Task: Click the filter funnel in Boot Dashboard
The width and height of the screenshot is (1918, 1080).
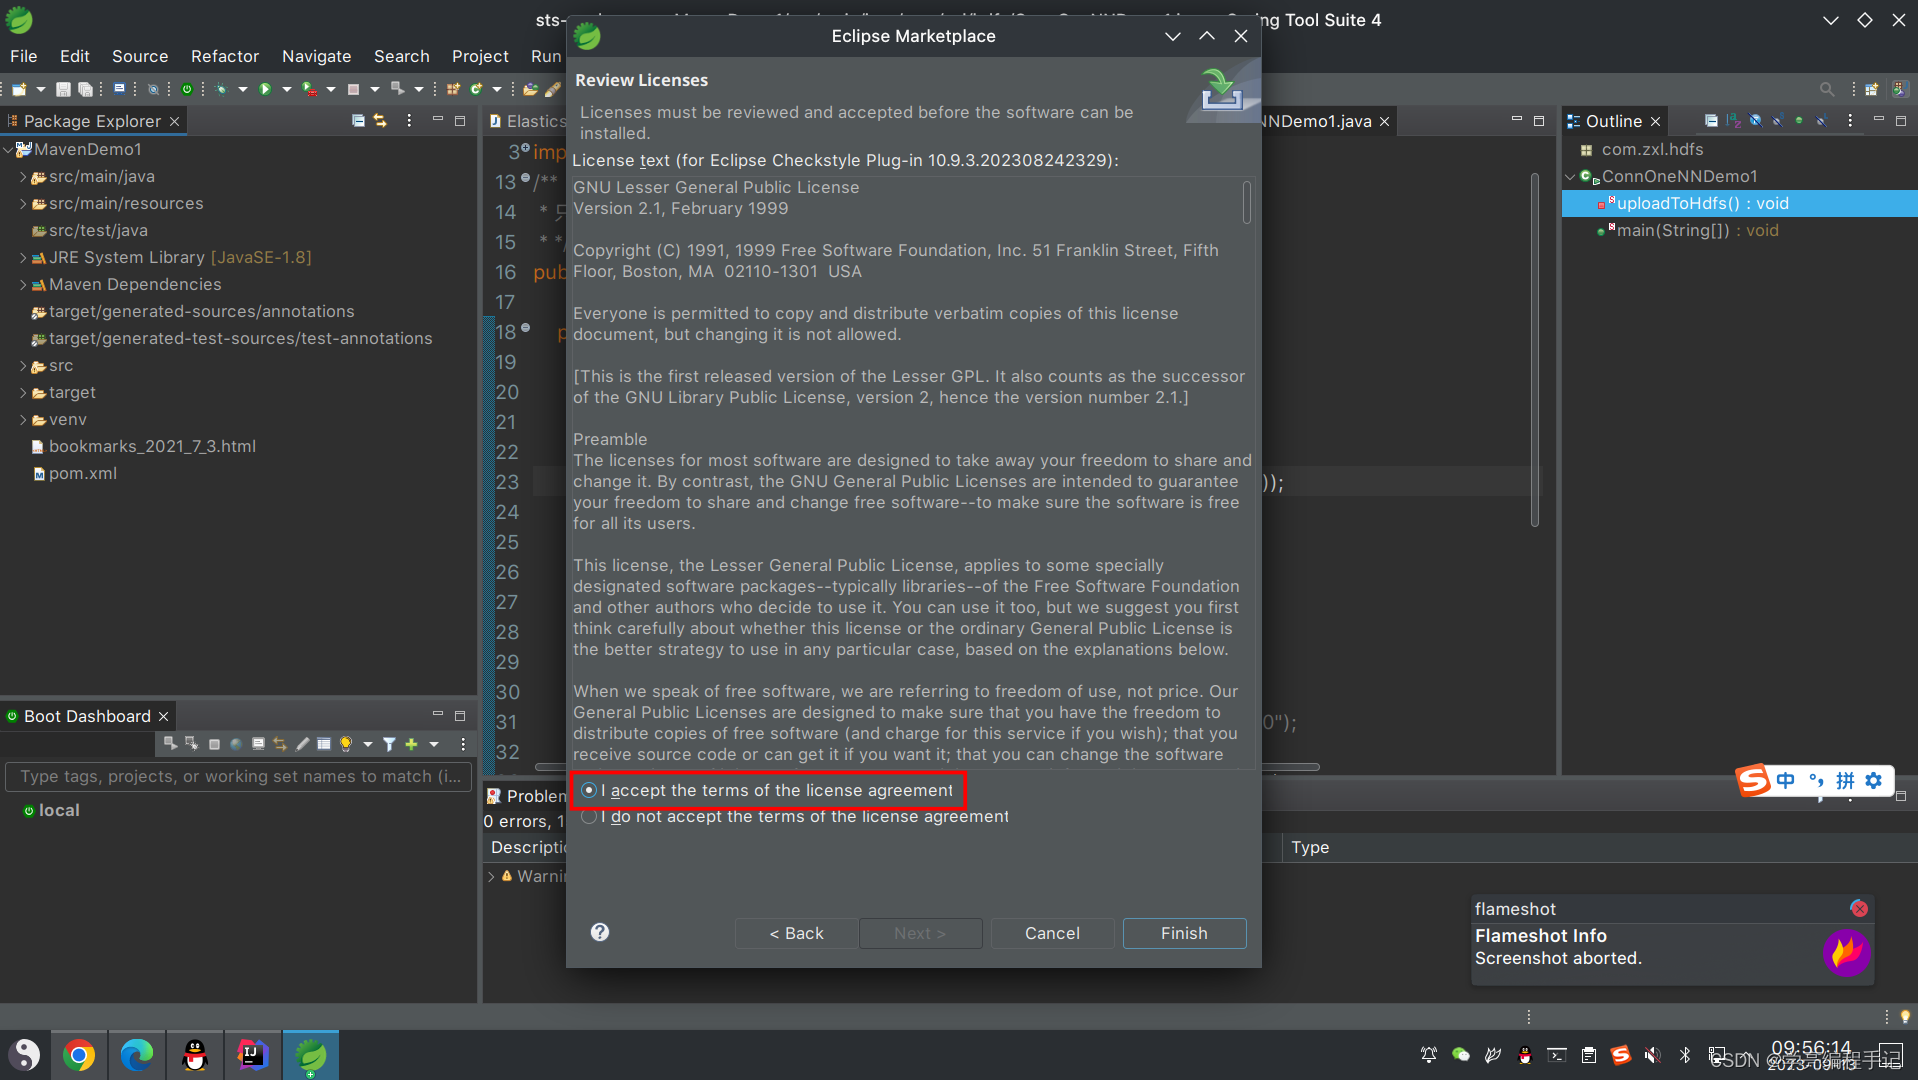Action: 389,744
